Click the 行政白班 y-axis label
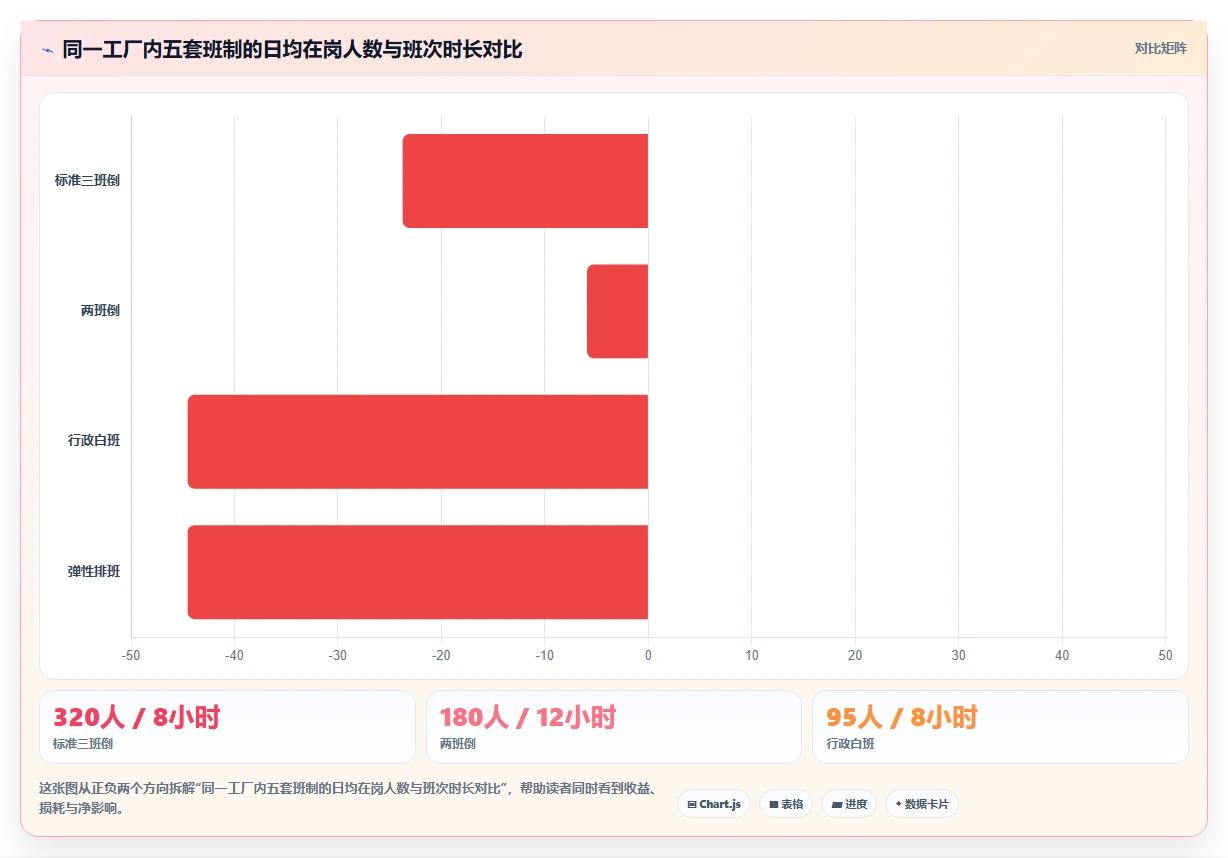The height and width of the screenshot is (858, 1228). (94, 441)
